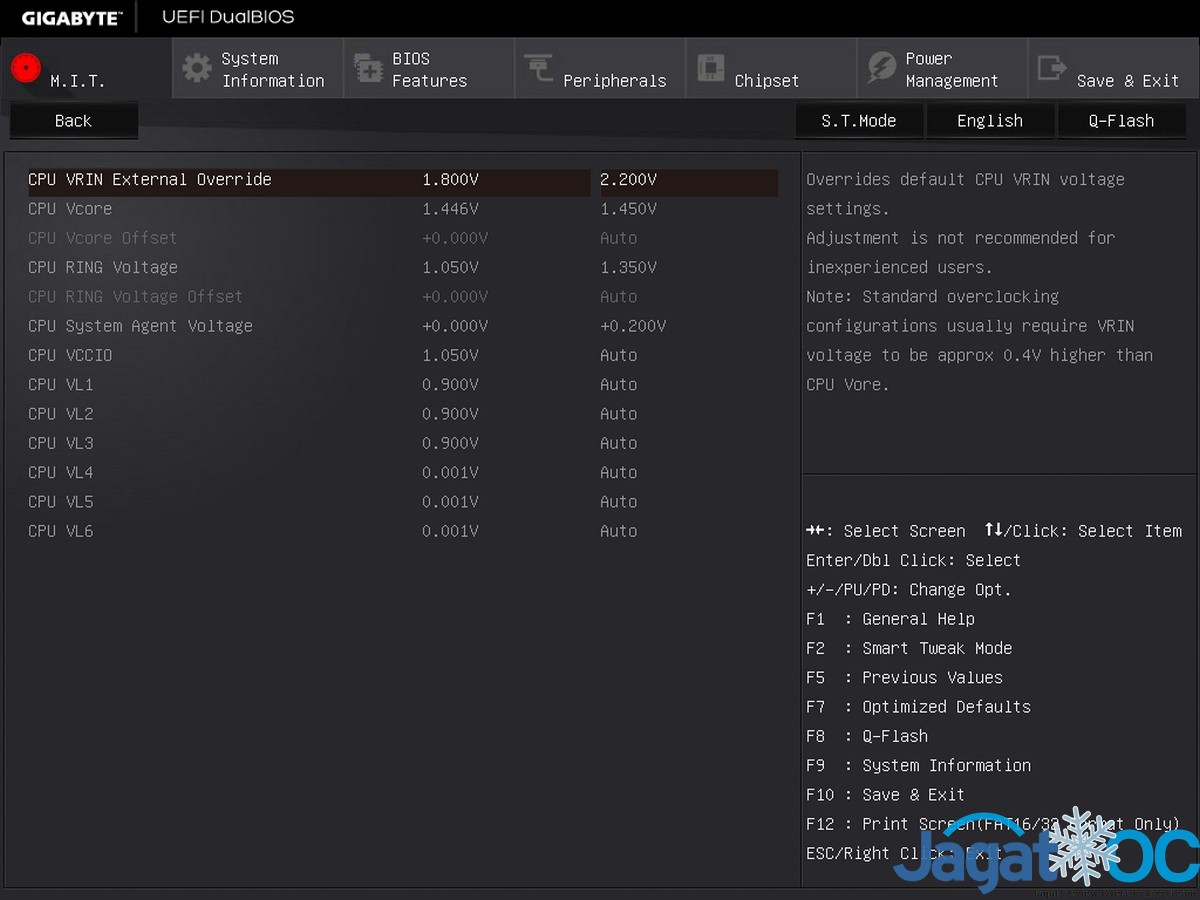Open the BIOS Features tab
Viewport: 1200px width, 900px height.
click(429, 68)
